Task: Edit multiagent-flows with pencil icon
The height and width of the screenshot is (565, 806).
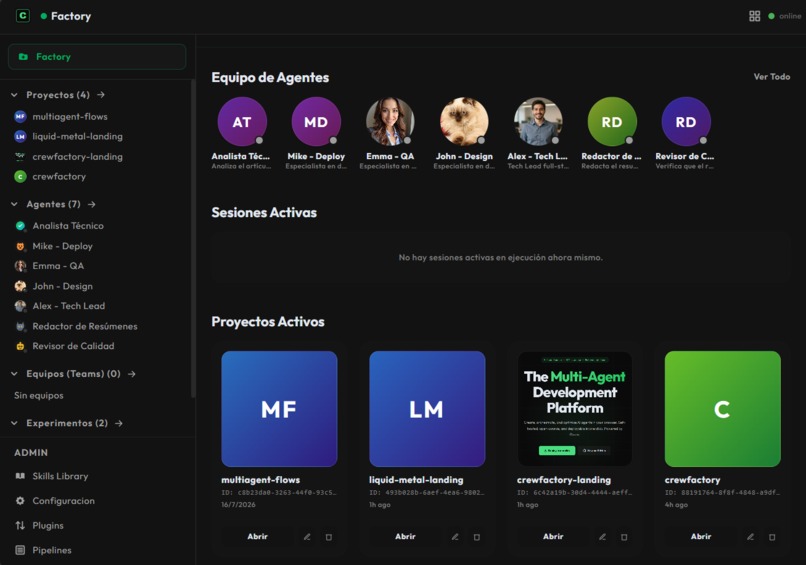Action: pyautogui.click(x=307, y=537)
